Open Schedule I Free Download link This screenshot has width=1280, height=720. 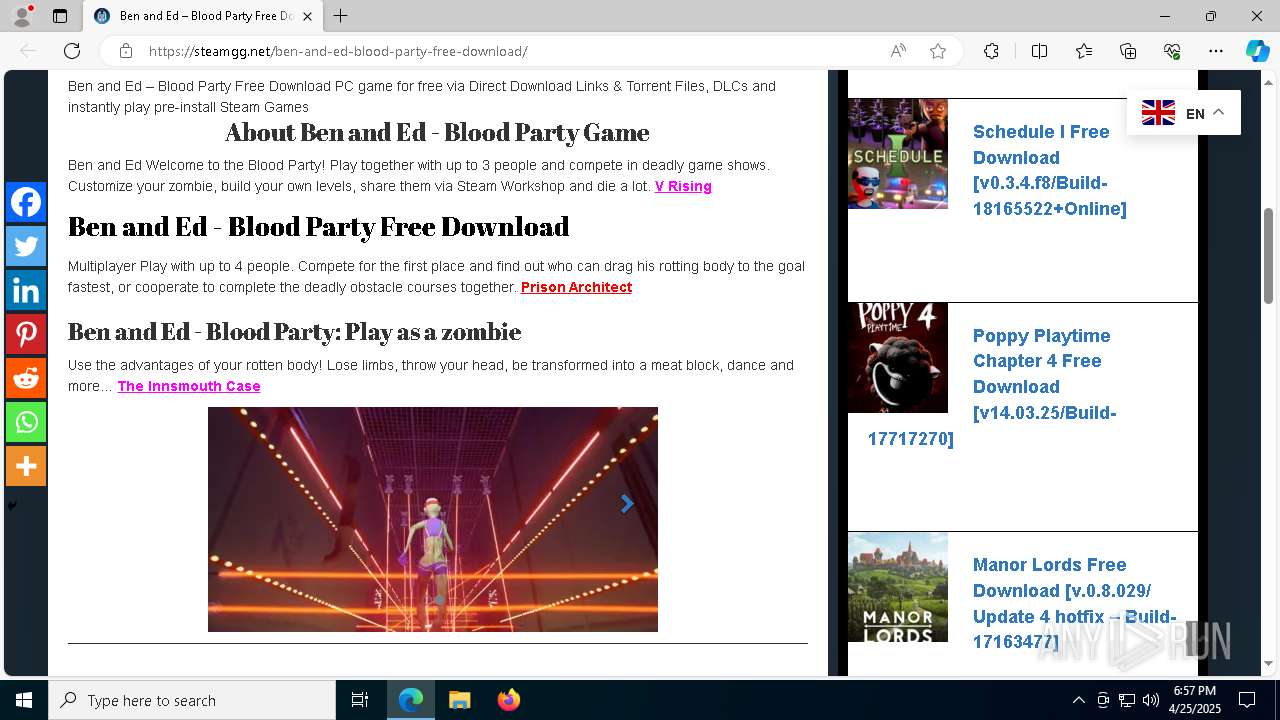(x=1050, y=170)
